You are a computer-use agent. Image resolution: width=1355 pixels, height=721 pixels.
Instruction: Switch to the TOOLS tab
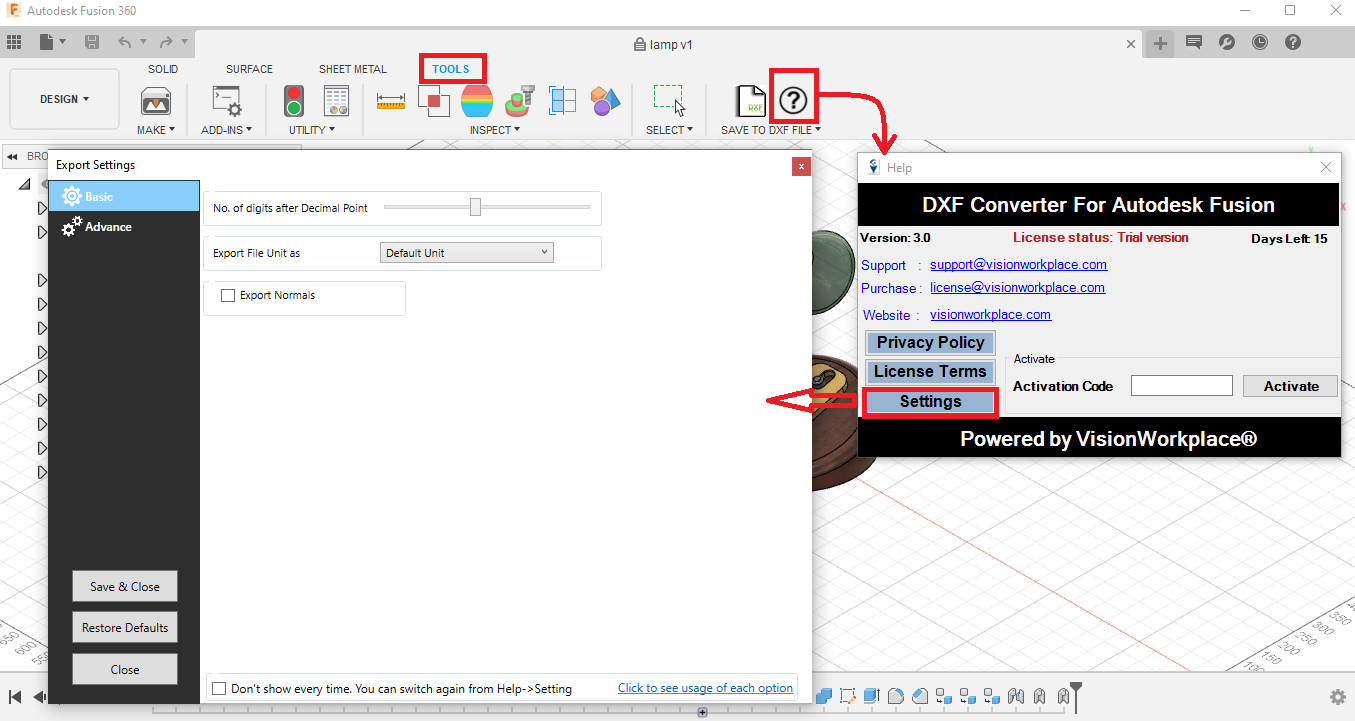tap(451, 69)
